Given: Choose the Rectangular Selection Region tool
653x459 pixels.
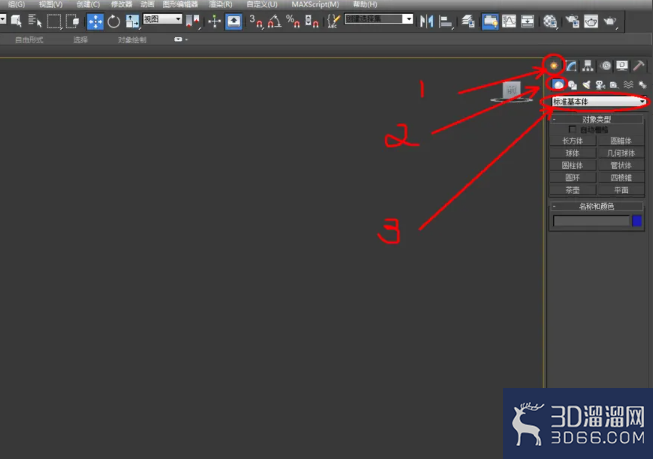Looking at the screenshot, I should point(54,21).
